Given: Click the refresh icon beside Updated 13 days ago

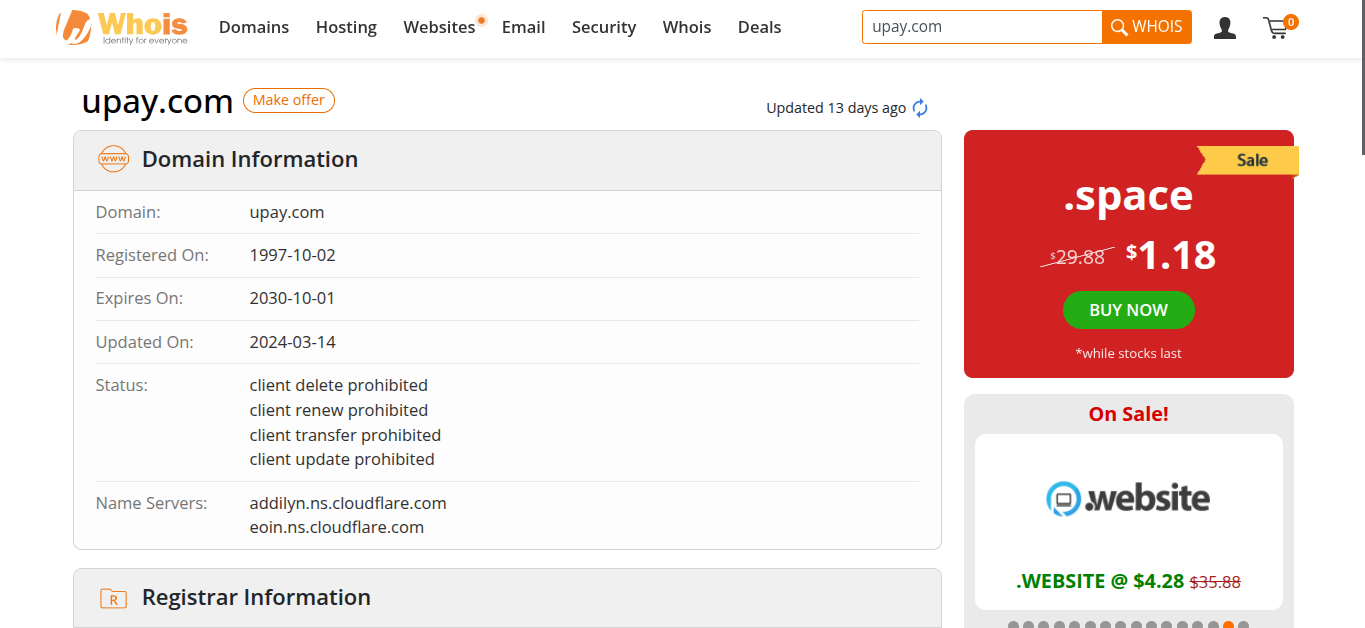Looking at the screenshot, I should pos(920,108).
